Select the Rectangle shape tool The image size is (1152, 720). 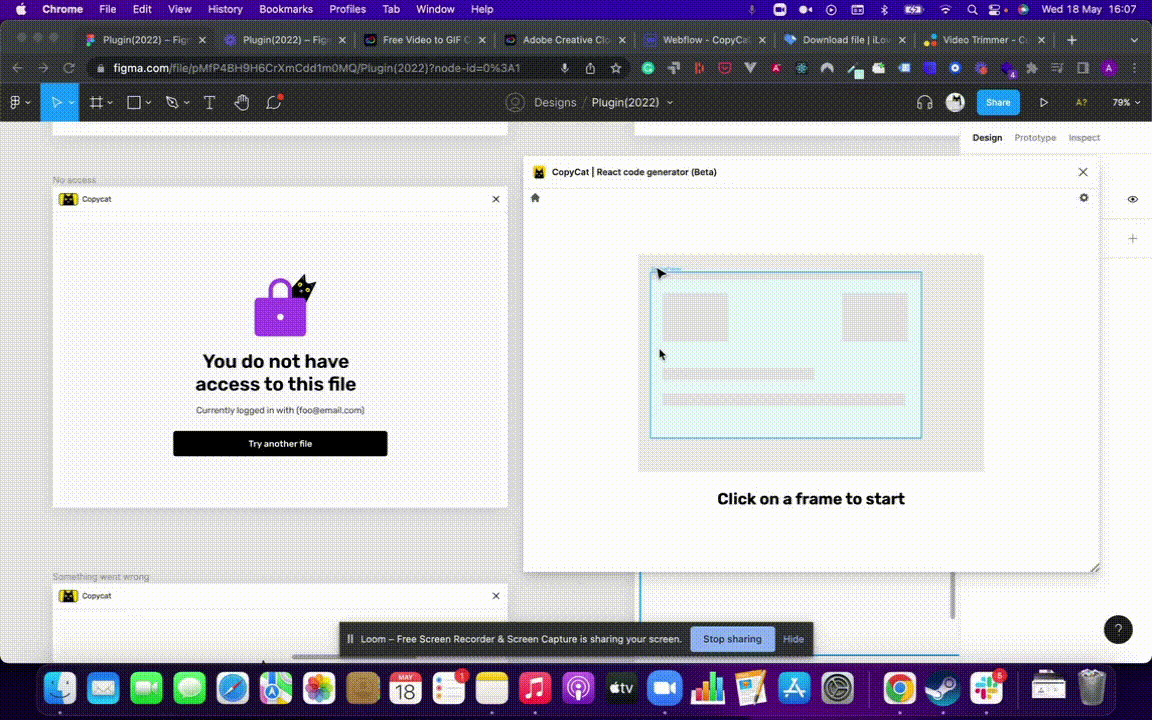pyautogui.click(x=134, y=103)
